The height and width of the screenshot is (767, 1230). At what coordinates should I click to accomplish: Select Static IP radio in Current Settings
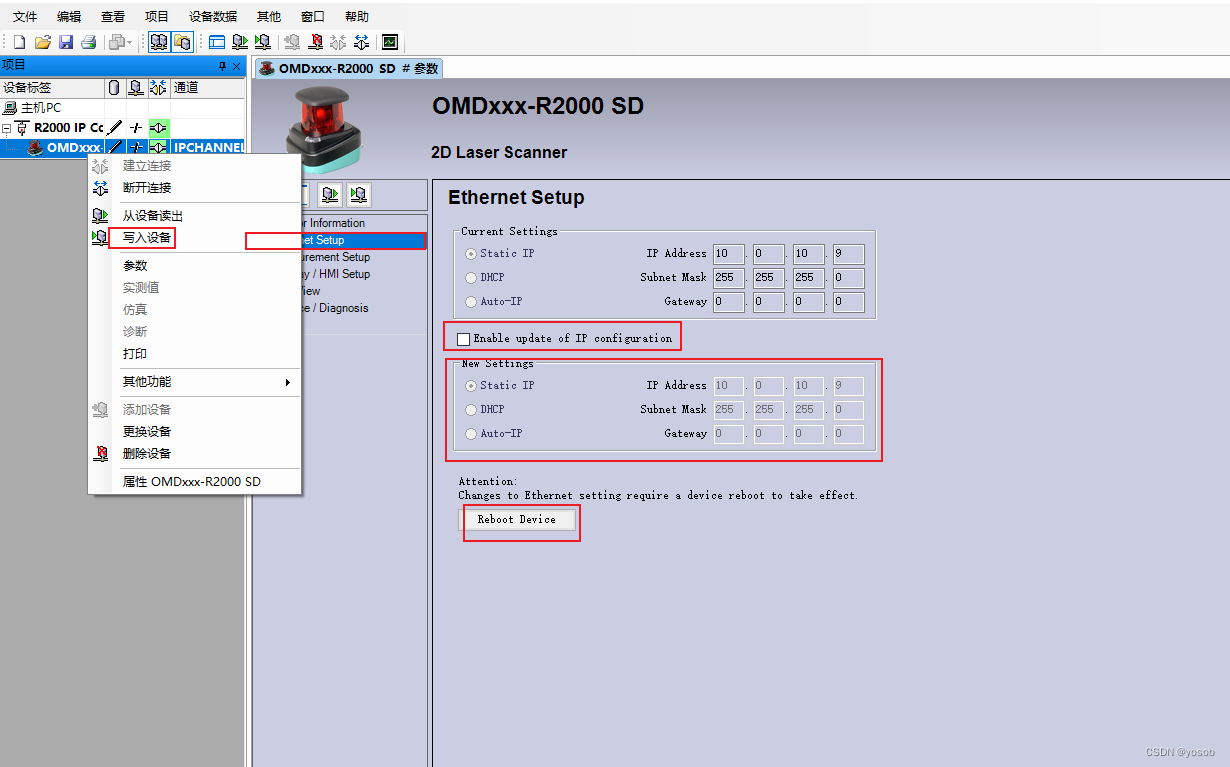click(471, 254)
